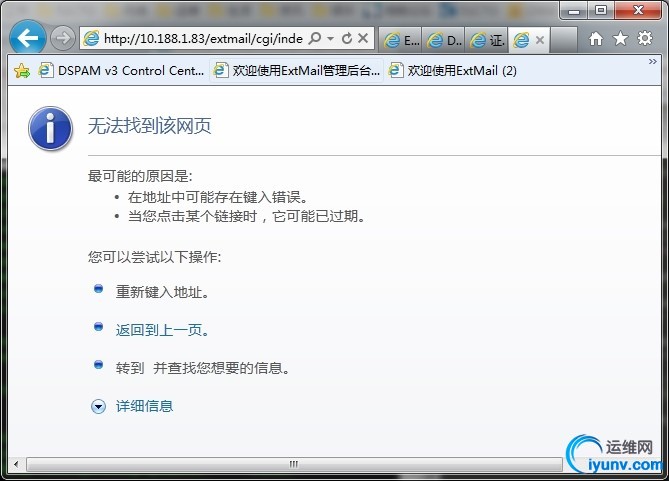Click 返回到上一页 link
The image size is (669, 481).
coord(163,330)
